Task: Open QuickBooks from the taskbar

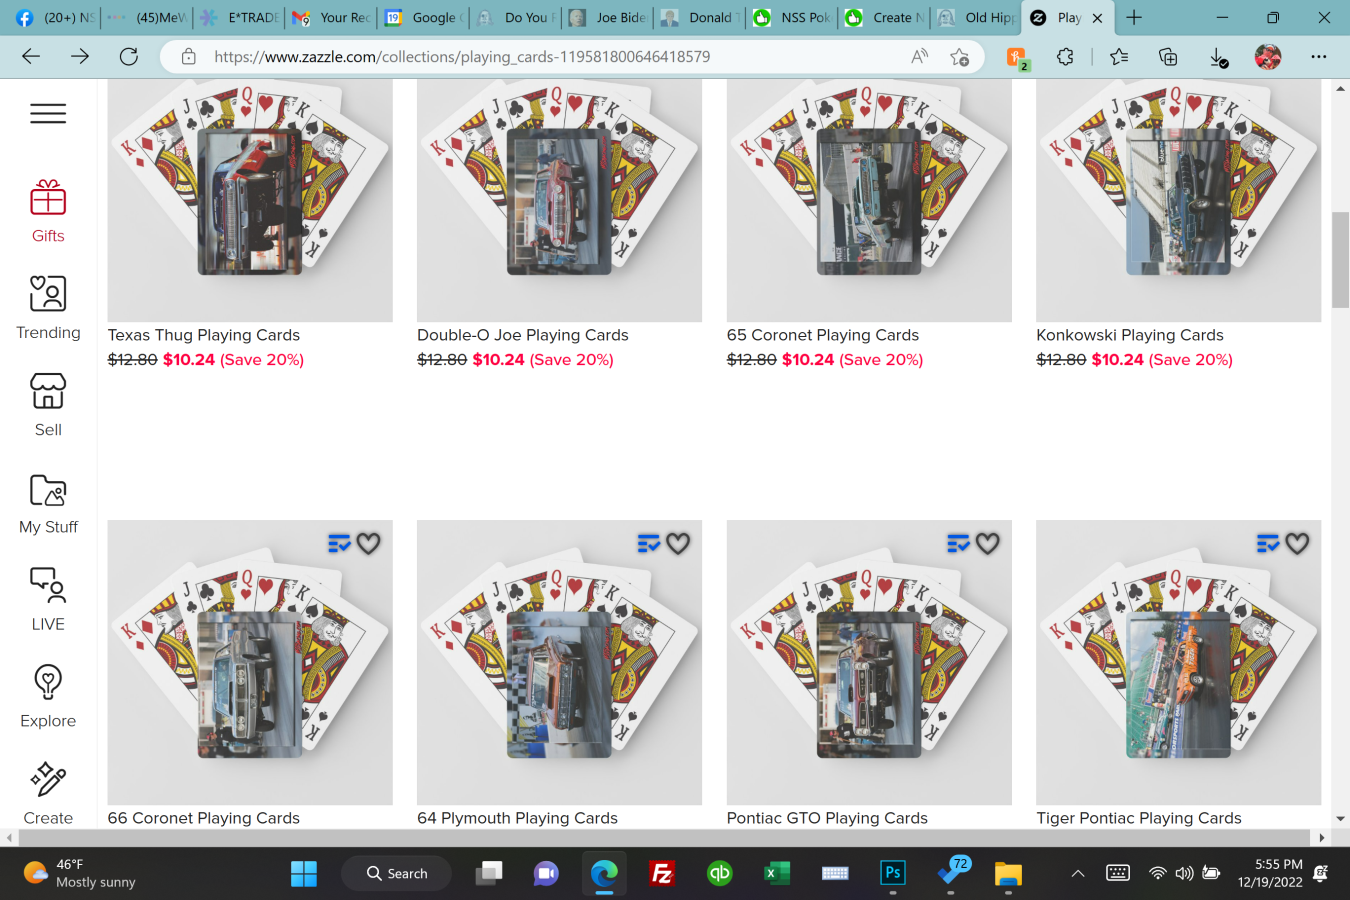Action: [x=719, y=873]
